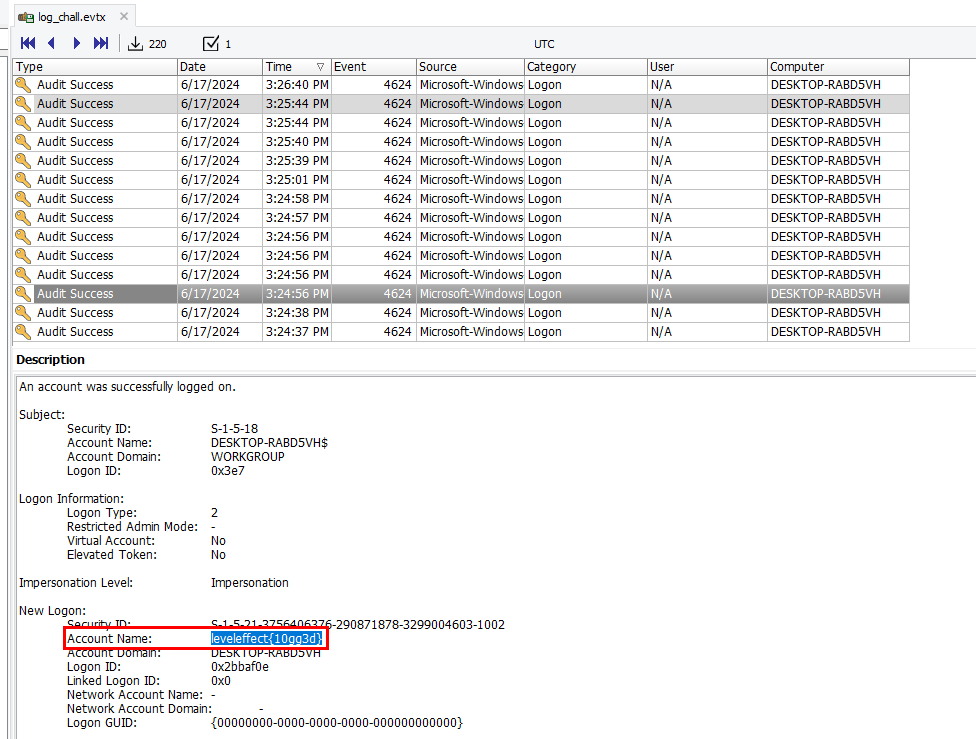
Task: Click the UTC time zone label
Action: (544, 44)
